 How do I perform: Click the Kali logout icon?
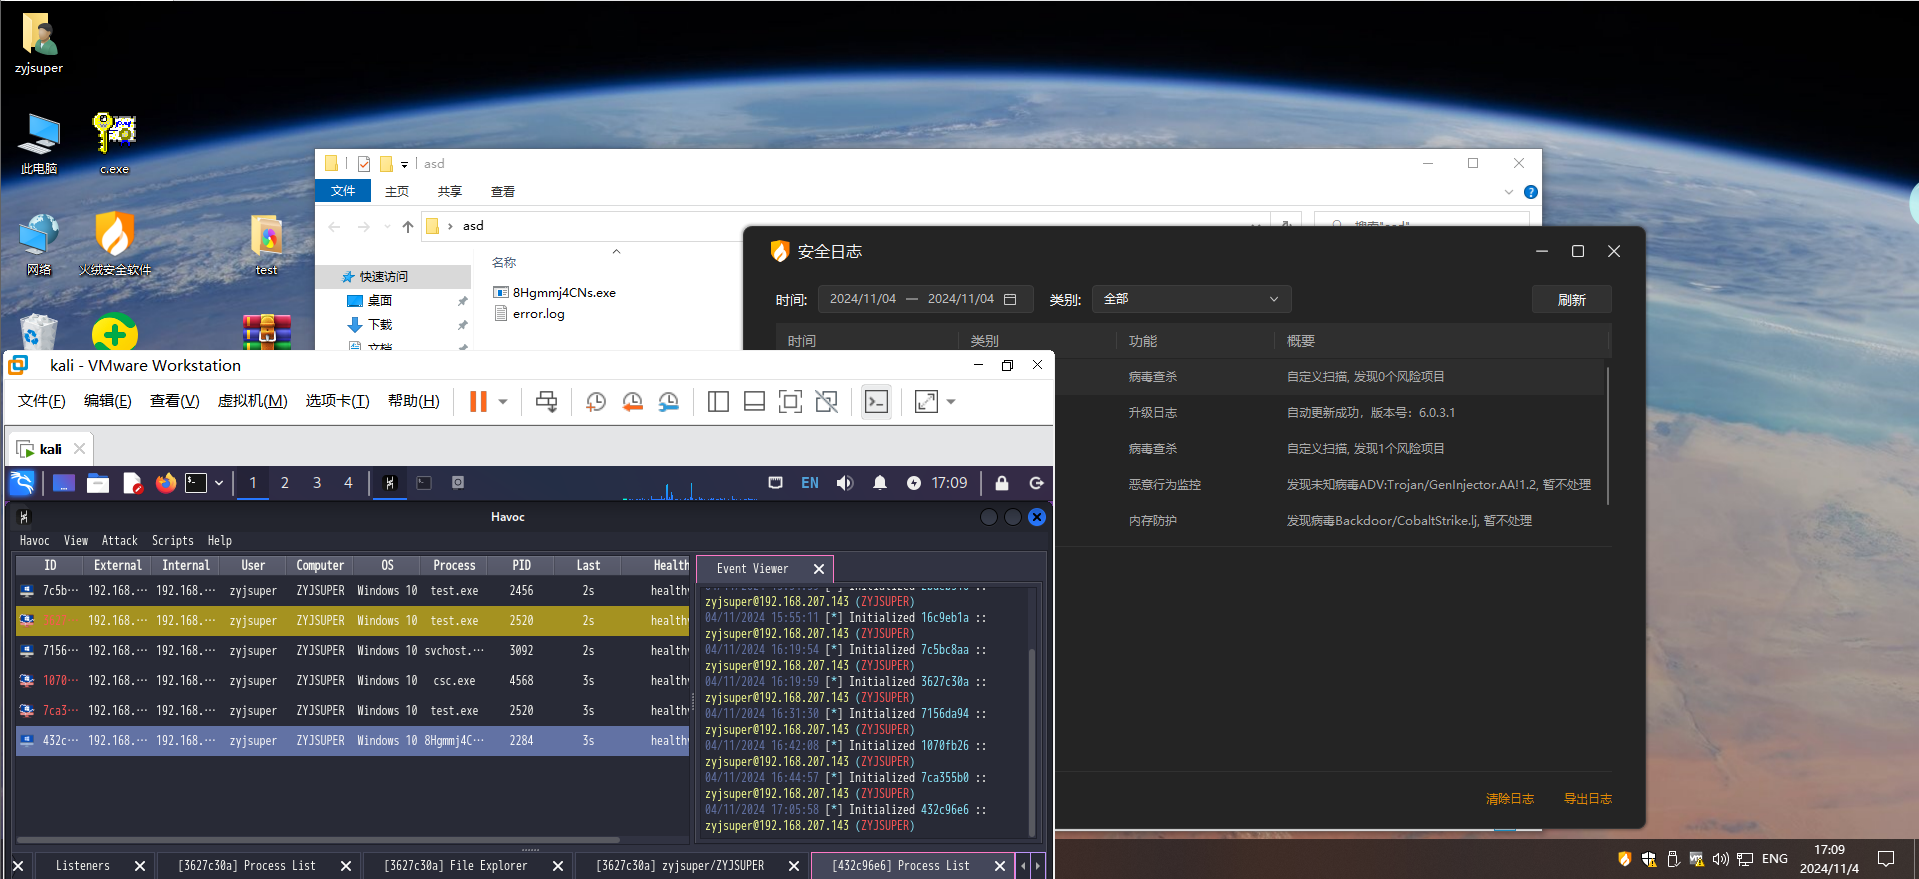[x=1037, y=483]
